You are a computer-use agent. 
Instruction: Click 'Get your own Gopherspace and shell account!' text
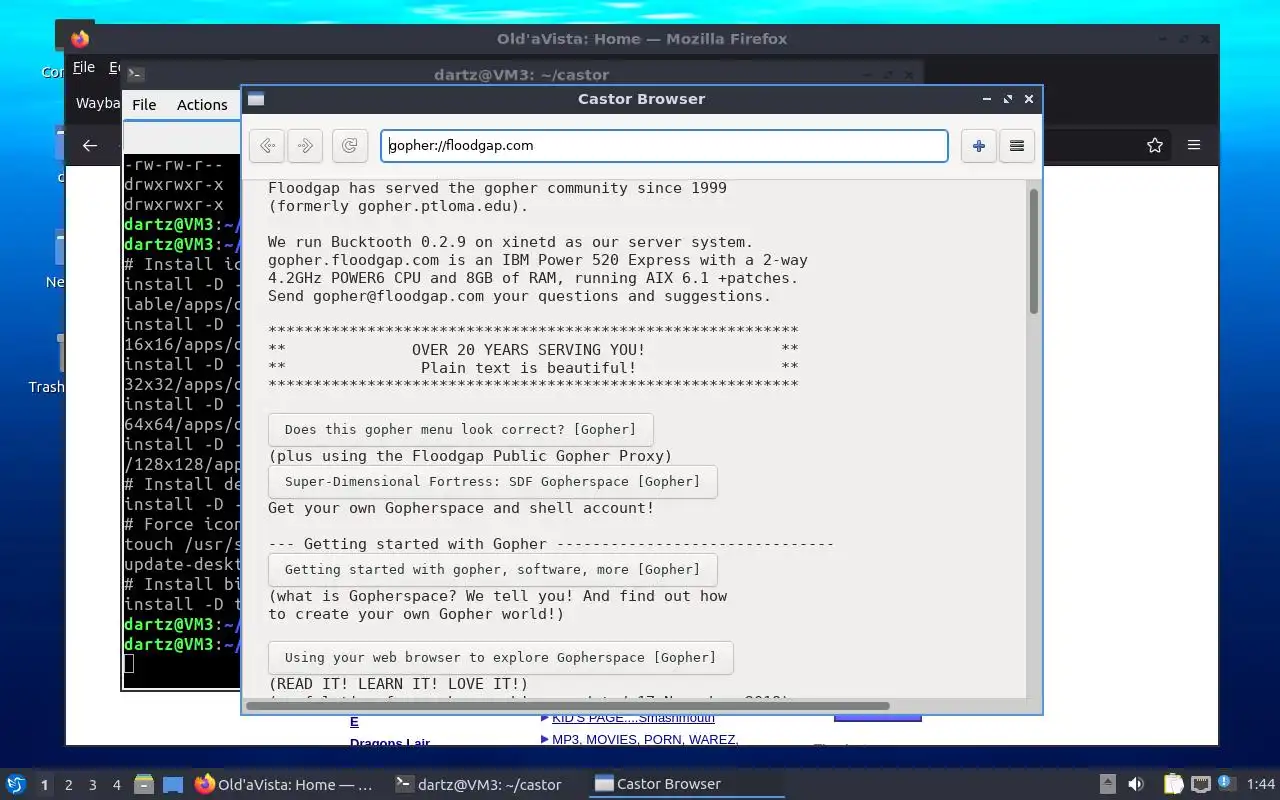coord(461,508)
